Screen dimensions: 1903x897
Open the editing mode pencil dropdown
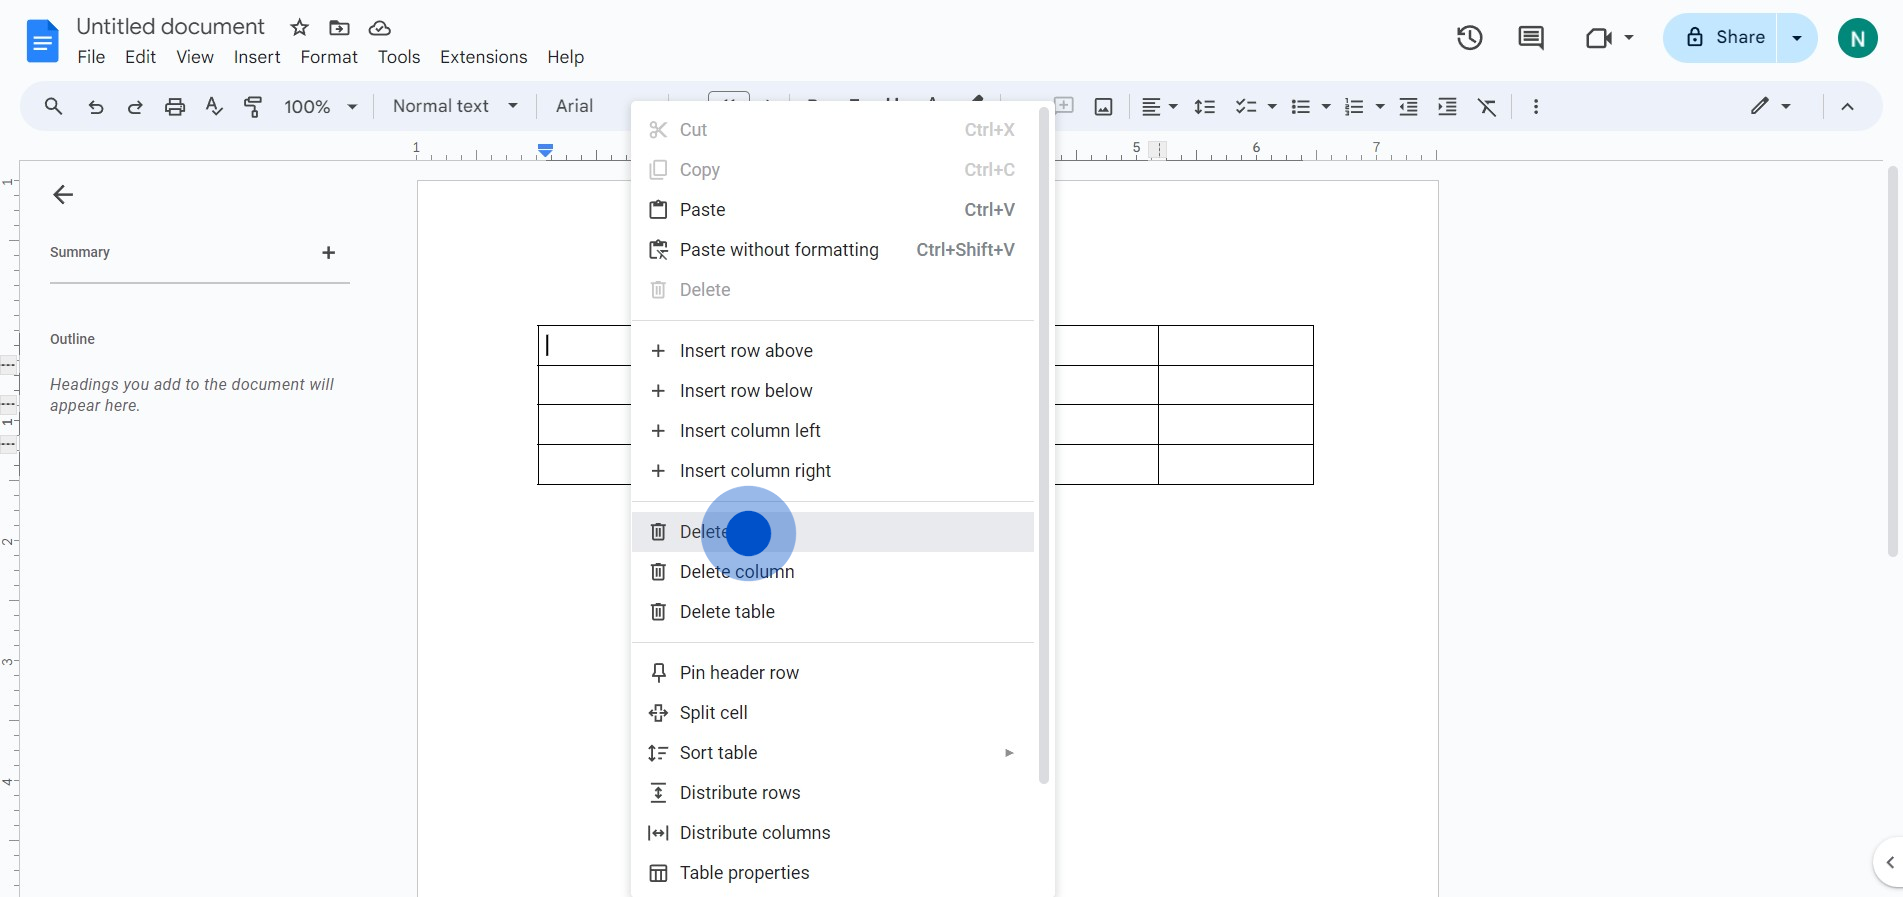click(1770, 106)
